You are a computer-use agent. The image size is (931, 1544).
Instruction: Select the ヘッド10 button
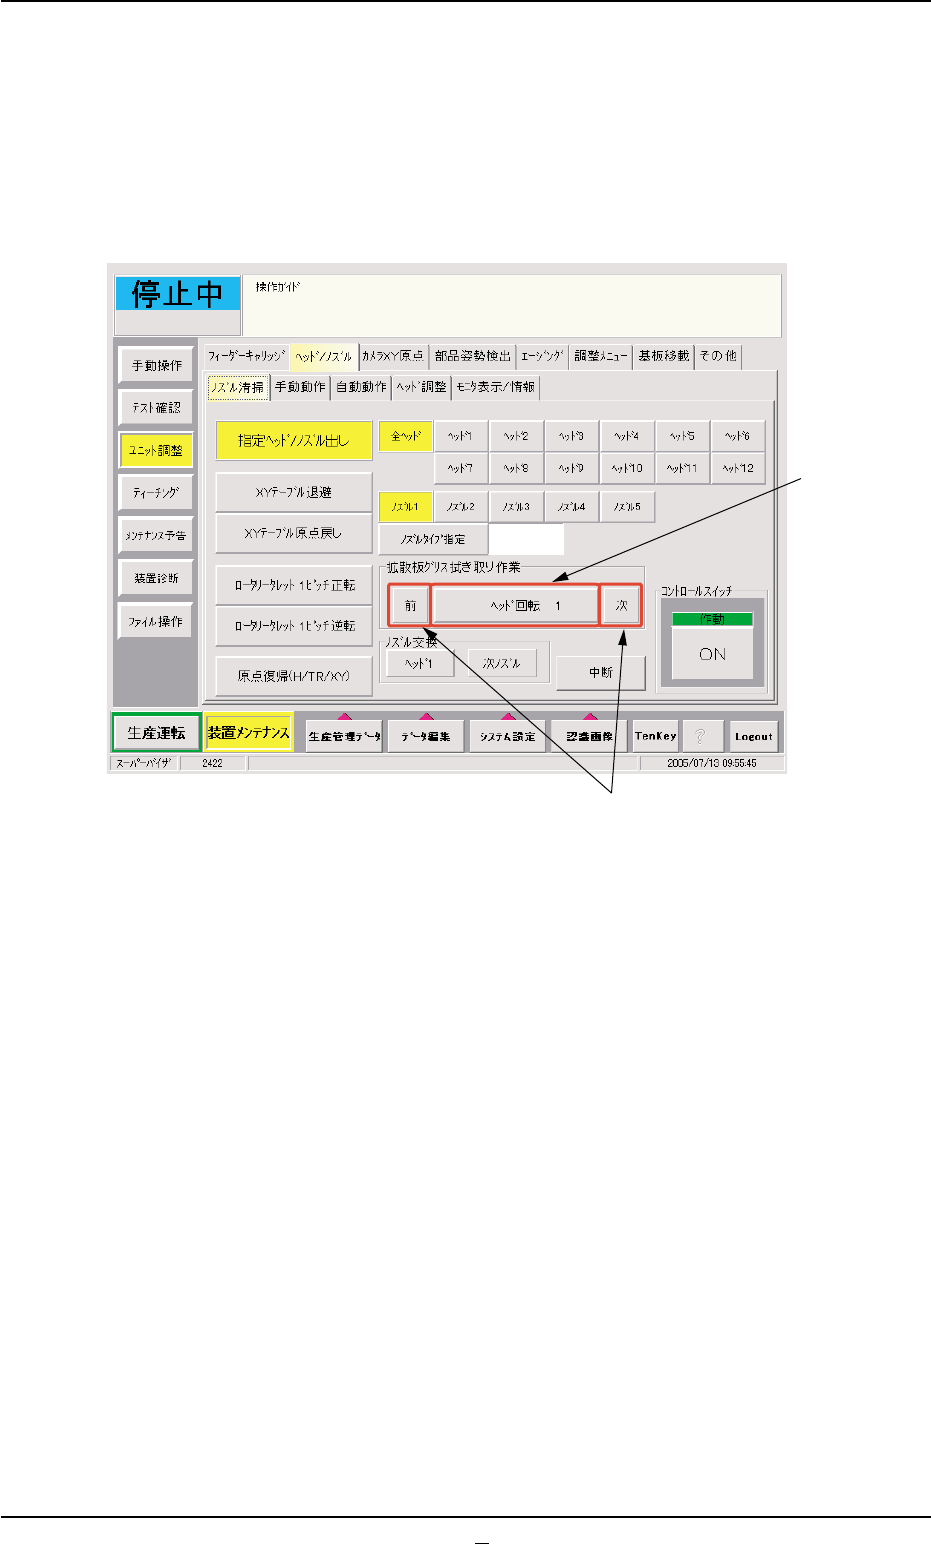click(x=627, y=468)
